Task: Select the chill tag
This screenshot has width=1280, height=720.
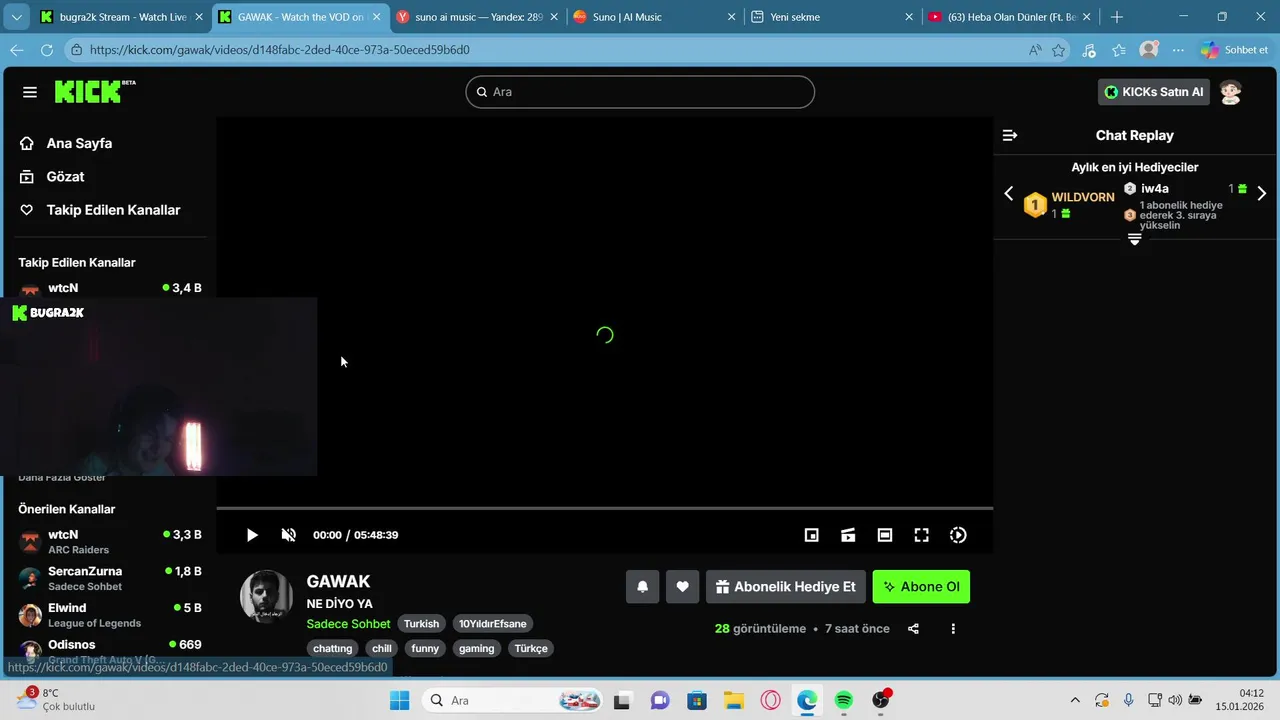Action: click(382, 648)
